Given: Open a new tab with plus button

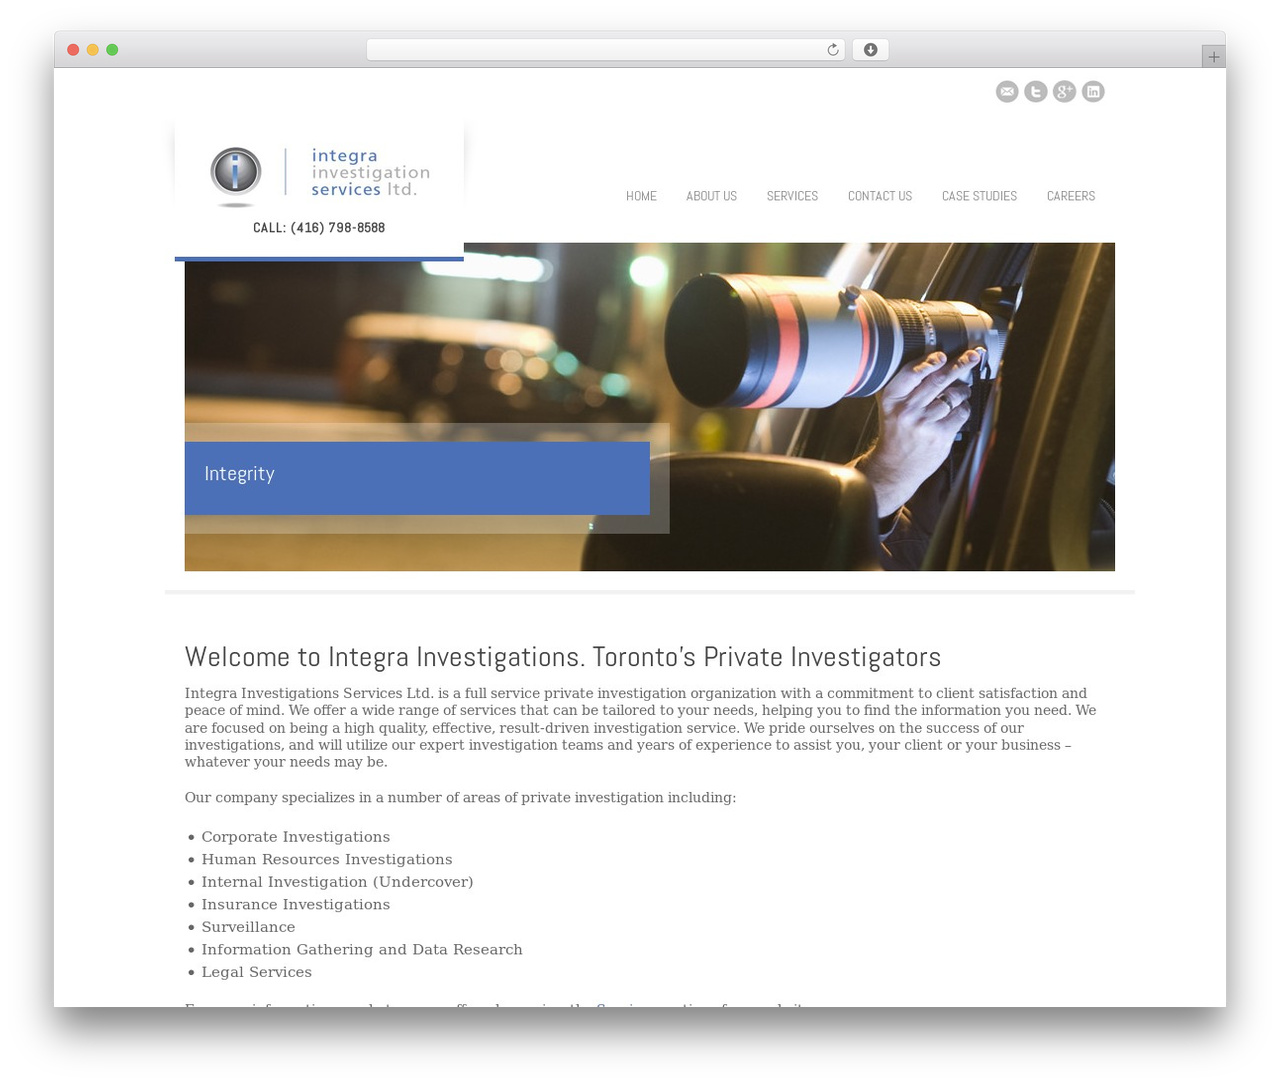Looking at the screenshot, I should 1214,57.
